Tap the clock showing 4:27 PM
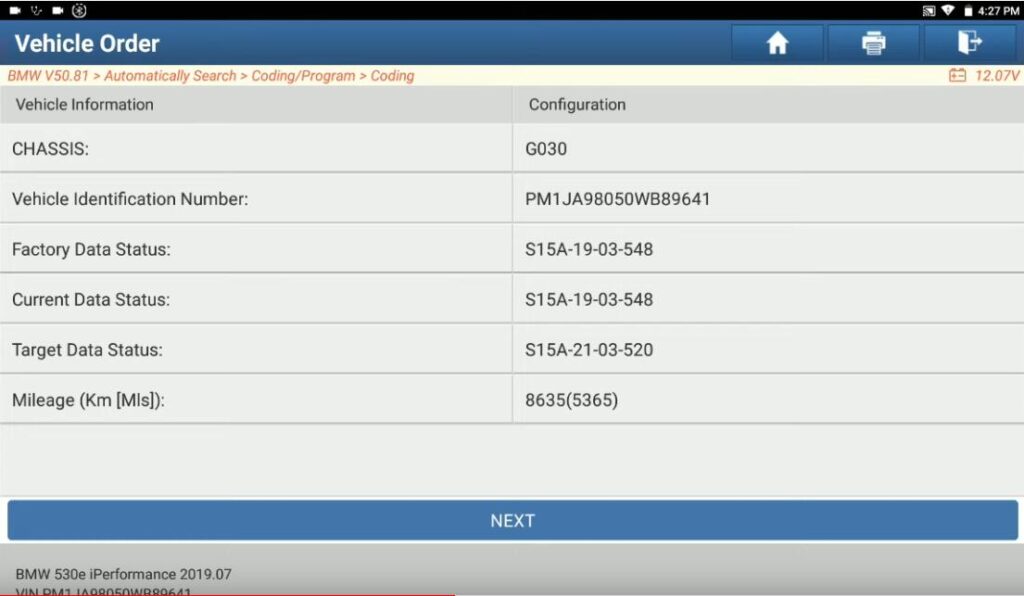This screenshot has height=596, width=1024. click(997, 10)
